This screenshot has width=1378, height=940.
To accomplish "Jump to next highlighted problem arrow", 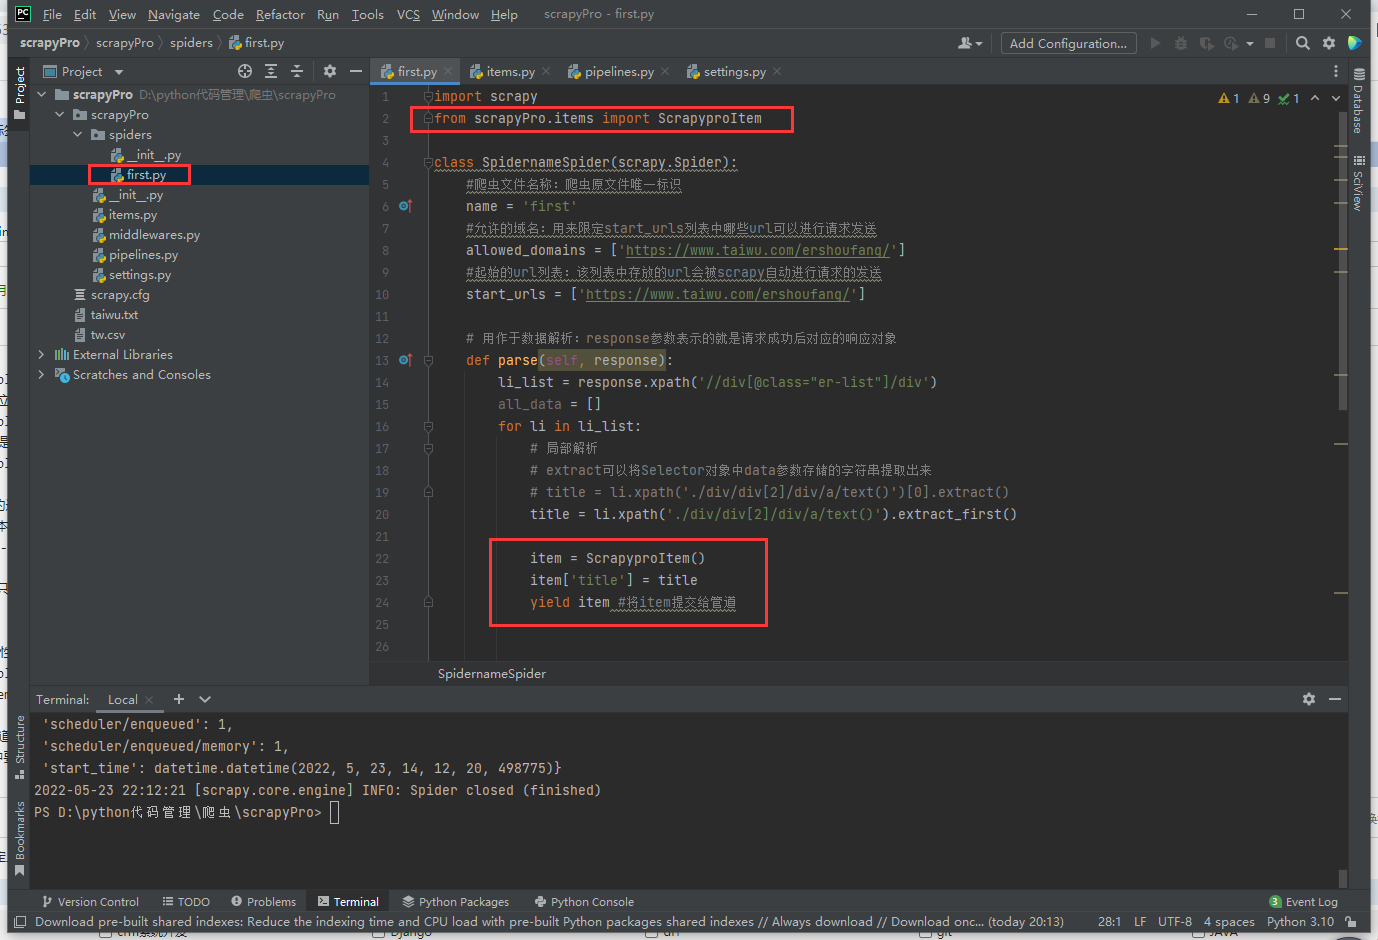I will [1336, 98].
